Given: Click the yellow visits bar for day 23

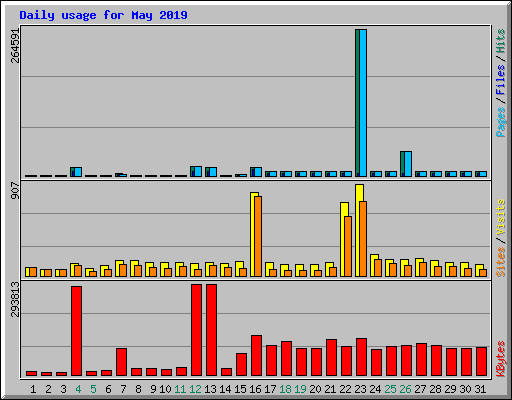Looking at the screenshot, I should point(358,230).
